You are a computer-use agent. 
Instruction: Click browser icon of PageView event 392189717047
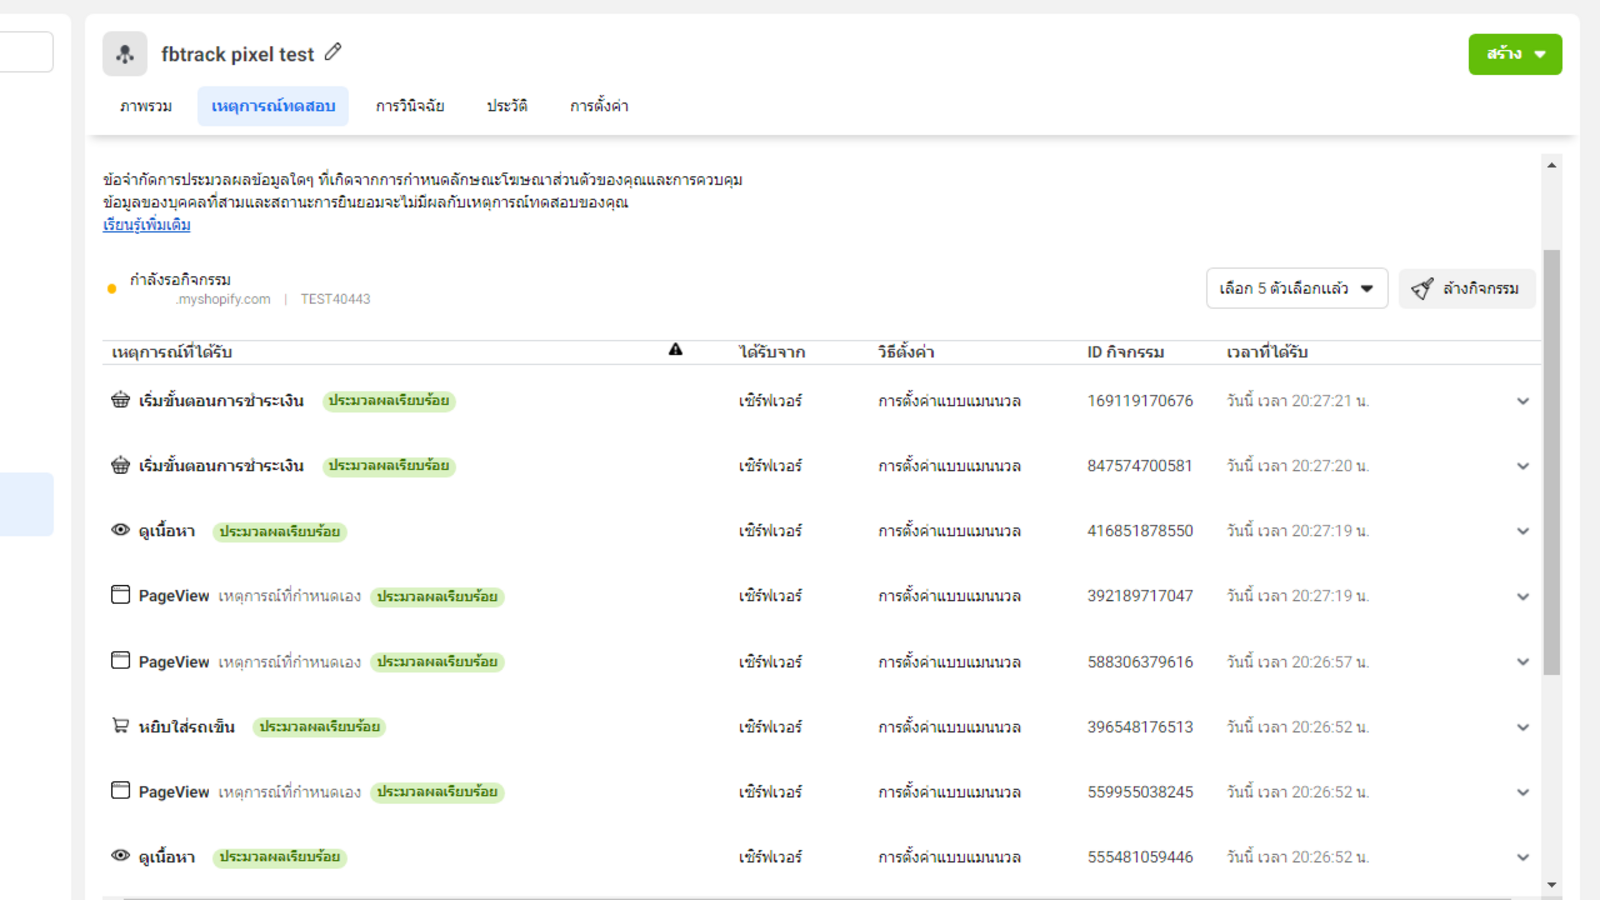tap(120, 595)
